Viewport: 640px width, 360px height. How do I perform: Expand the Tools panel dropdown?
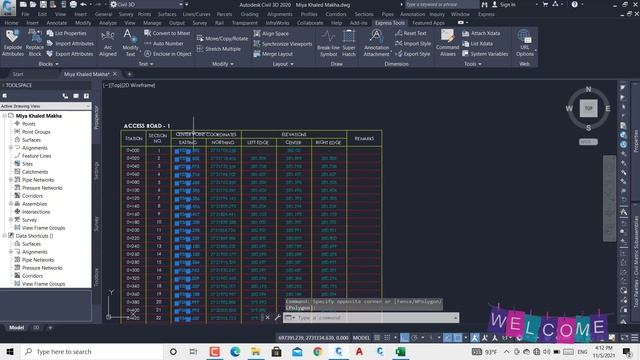tap(473, 64)
